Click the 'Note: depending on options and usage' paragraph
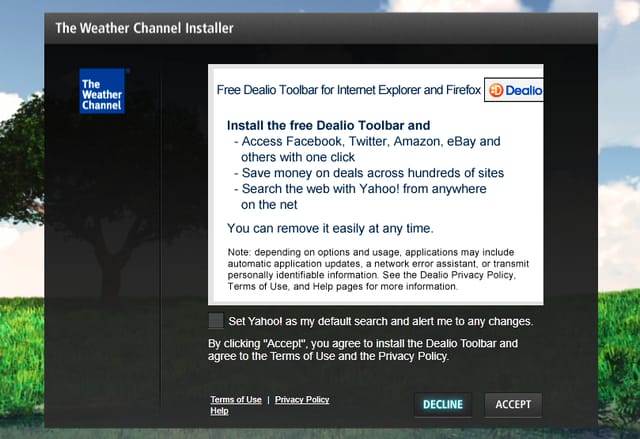This screenshot has height=439, width=640. pyautogui.click(x=378, y=269)
